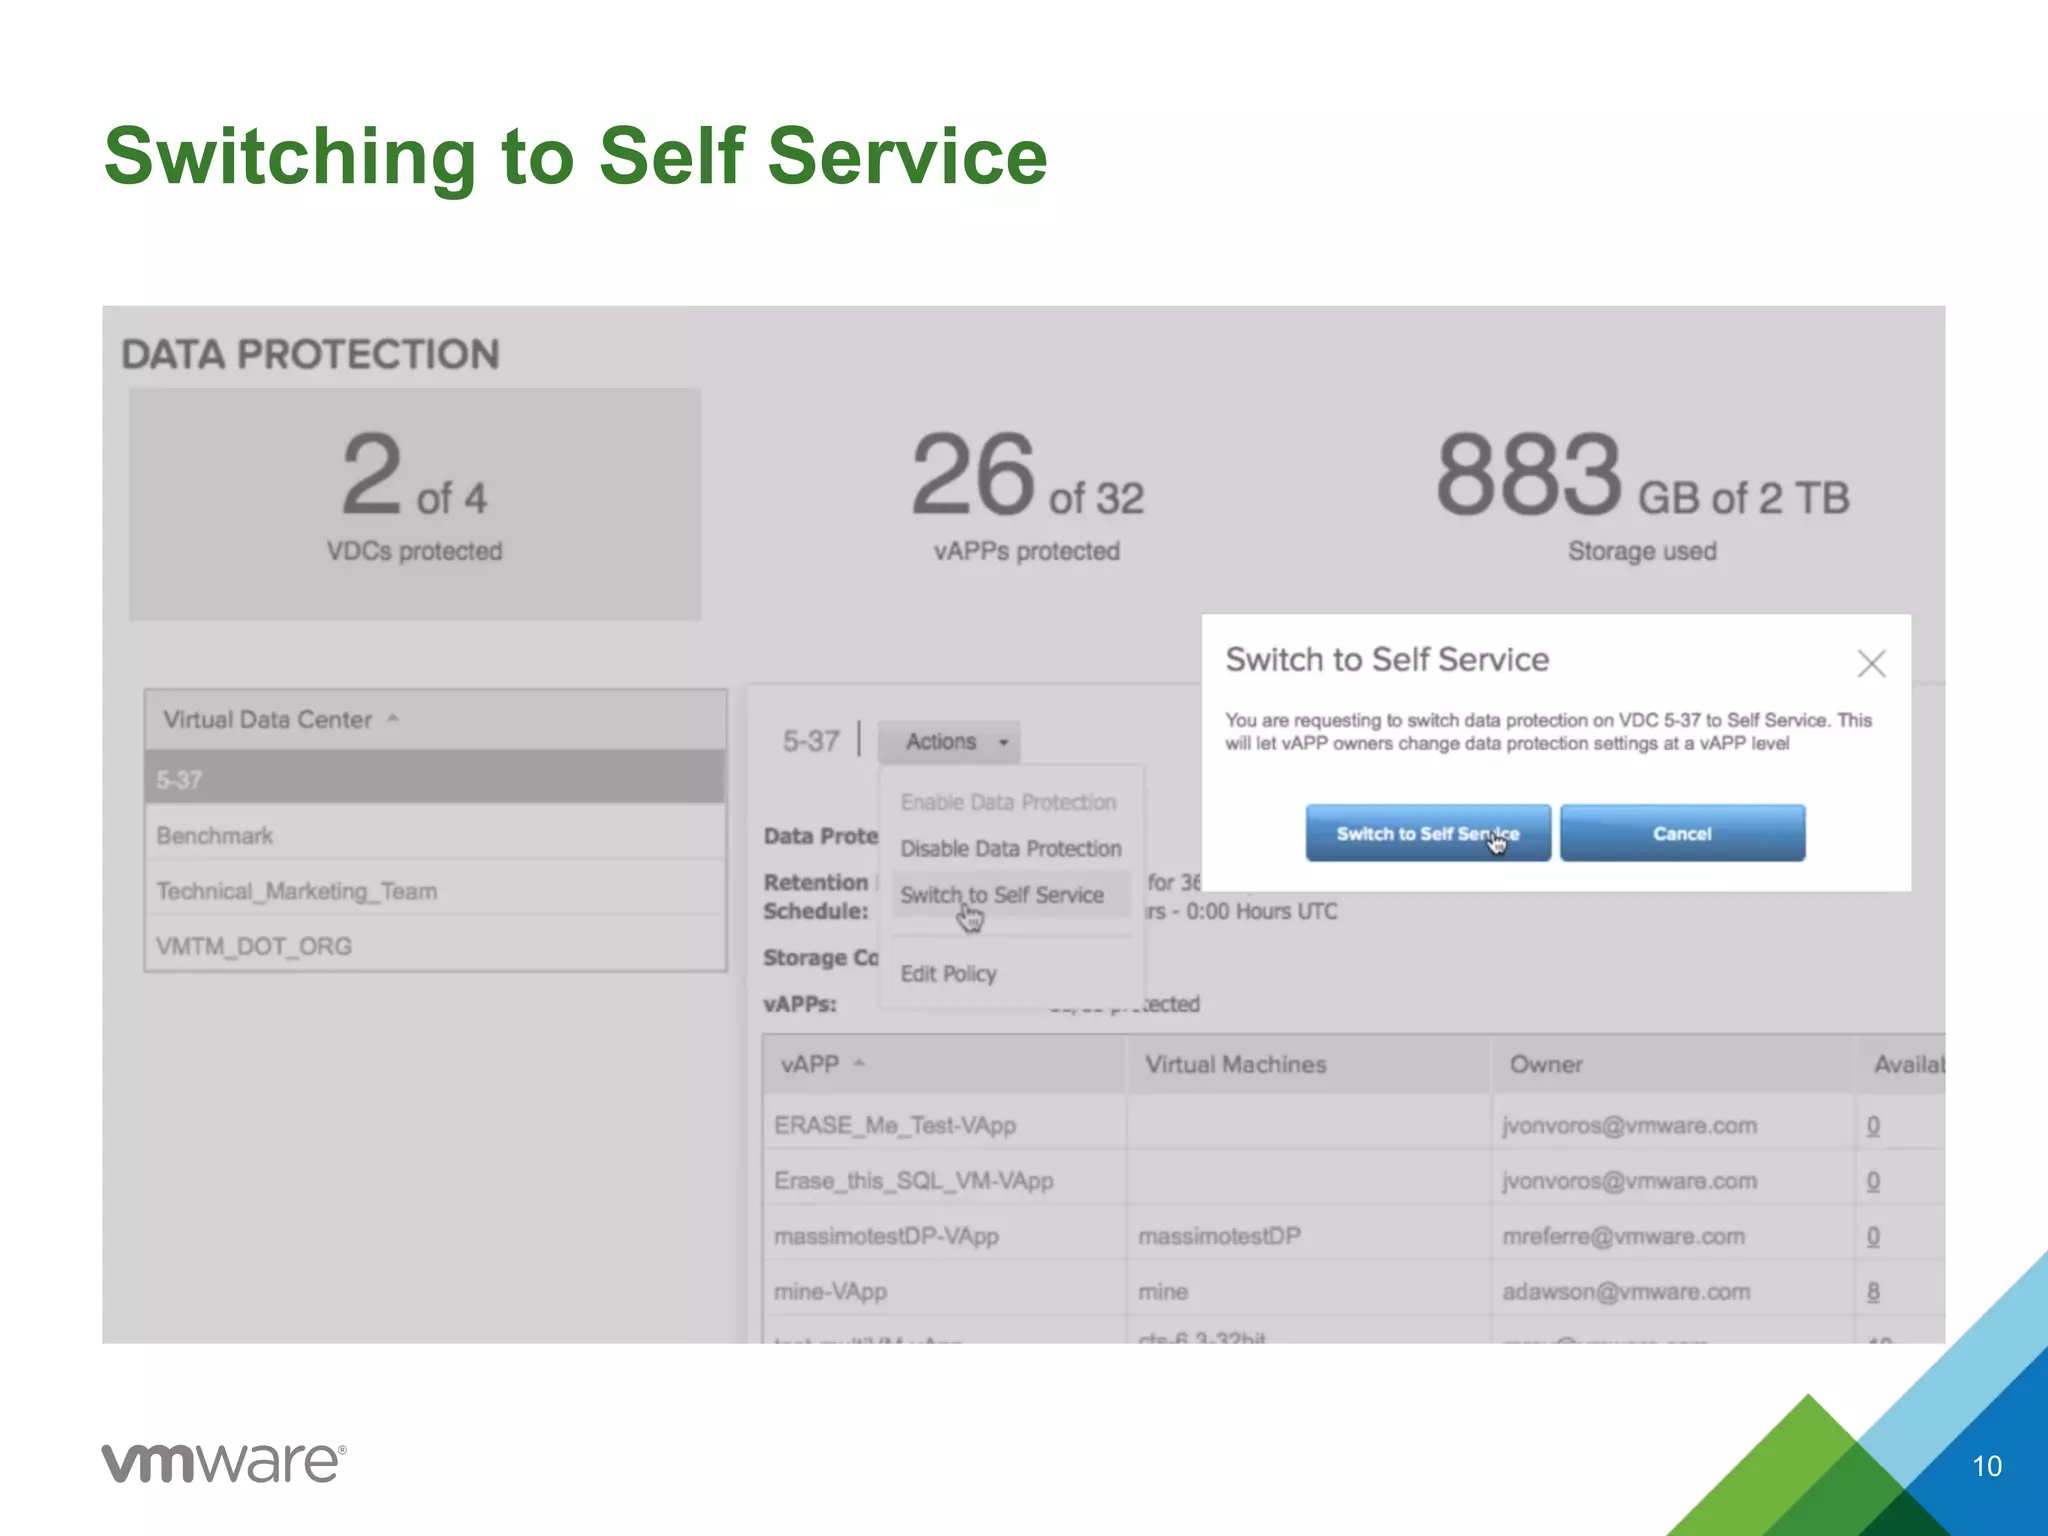The width and height of the screenshot is (2048, 1536).
Task: Open available count link for ERASE_Me_Test-VApp
Action: (1873, 1126)
